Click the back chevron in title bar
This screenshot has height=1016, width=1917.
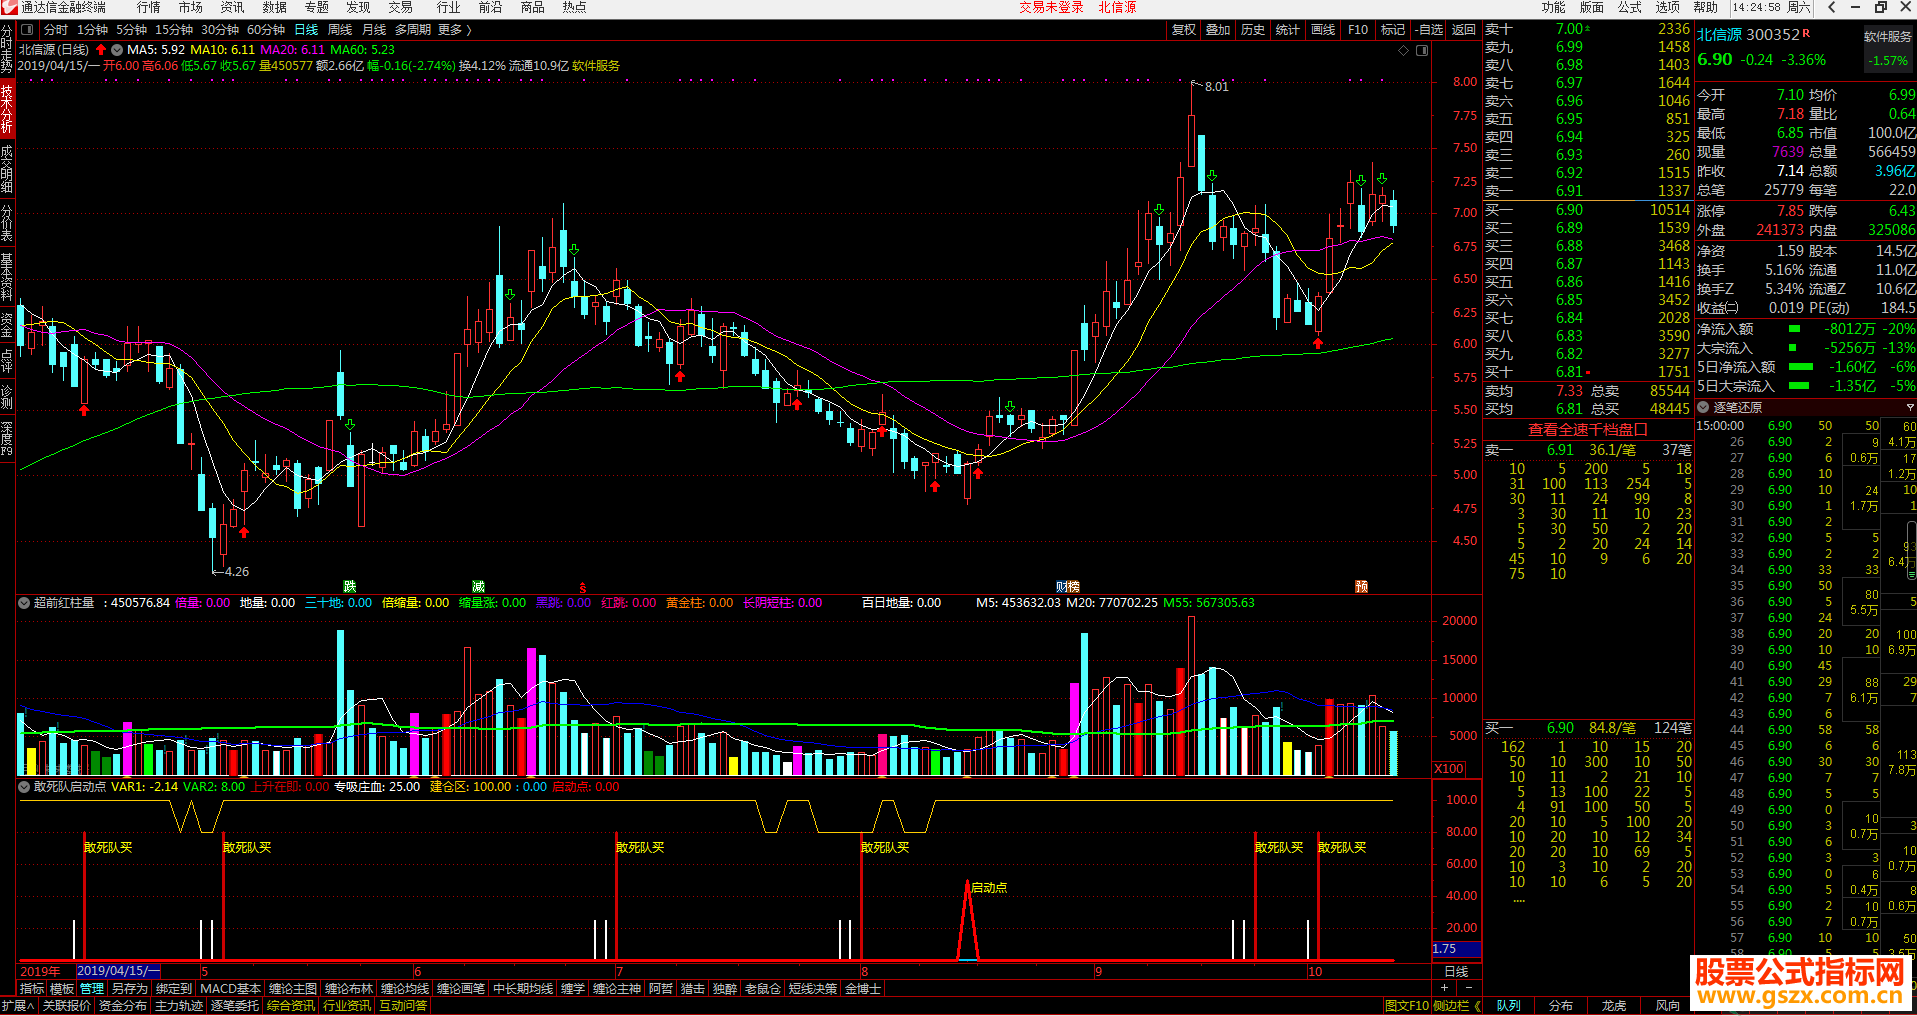pyautogui.click(x=1832, y=7)
